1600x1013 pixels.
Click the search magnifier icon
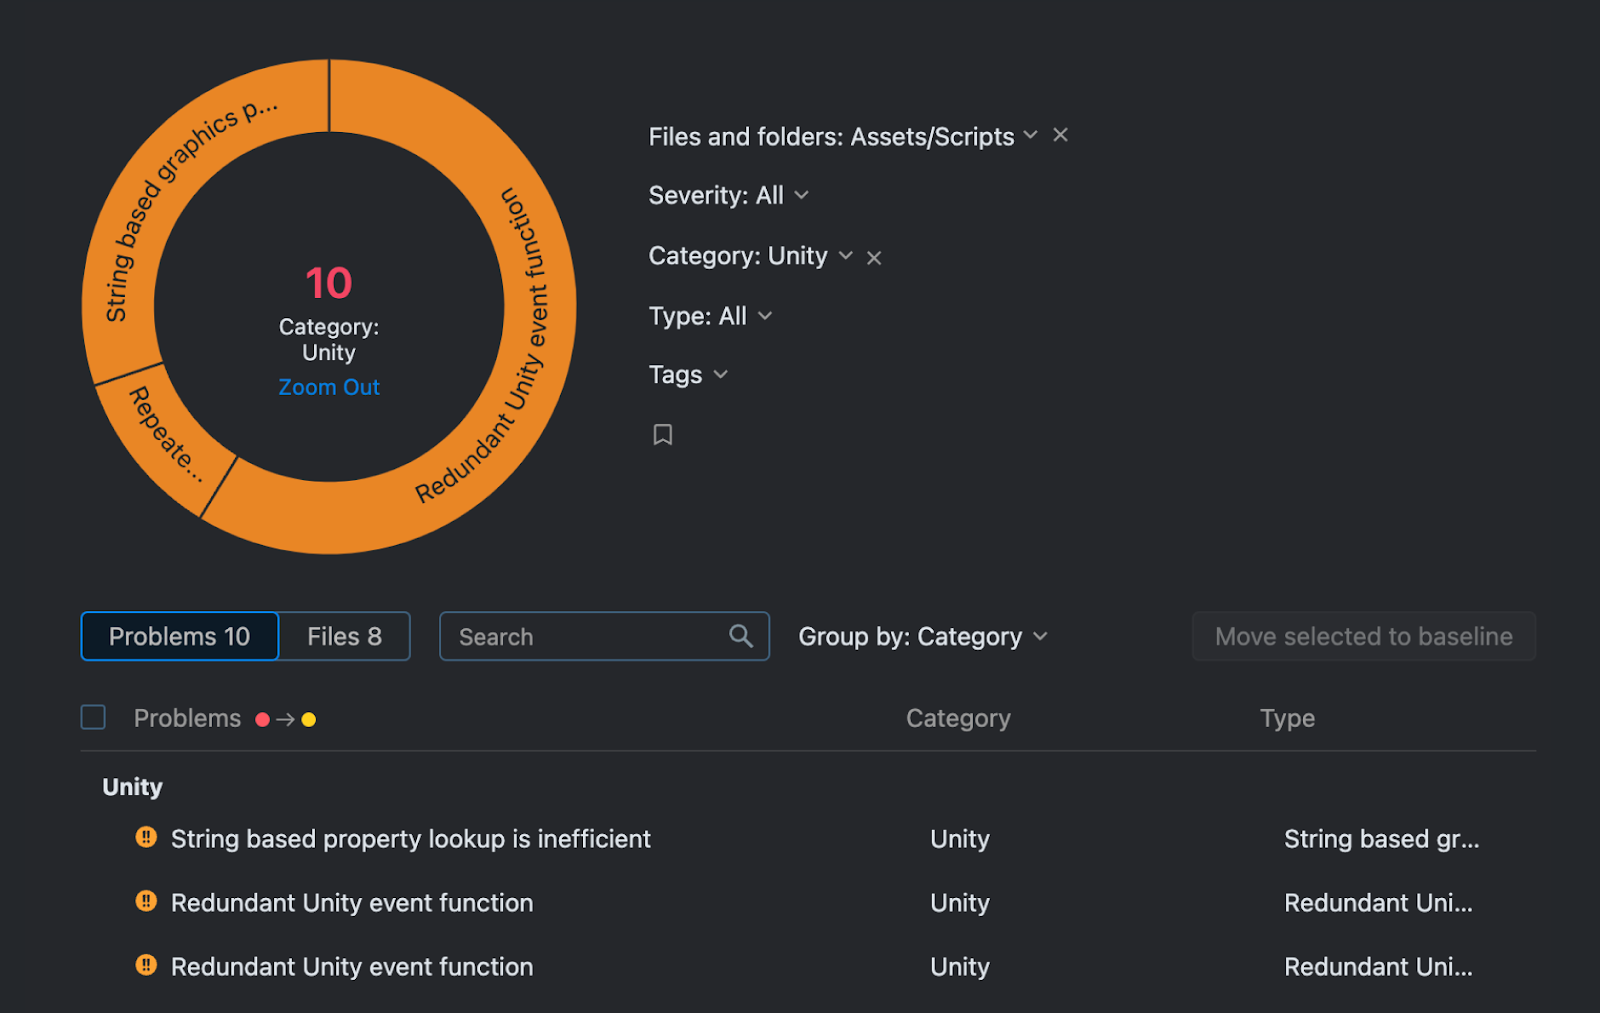tap(741, 636)
